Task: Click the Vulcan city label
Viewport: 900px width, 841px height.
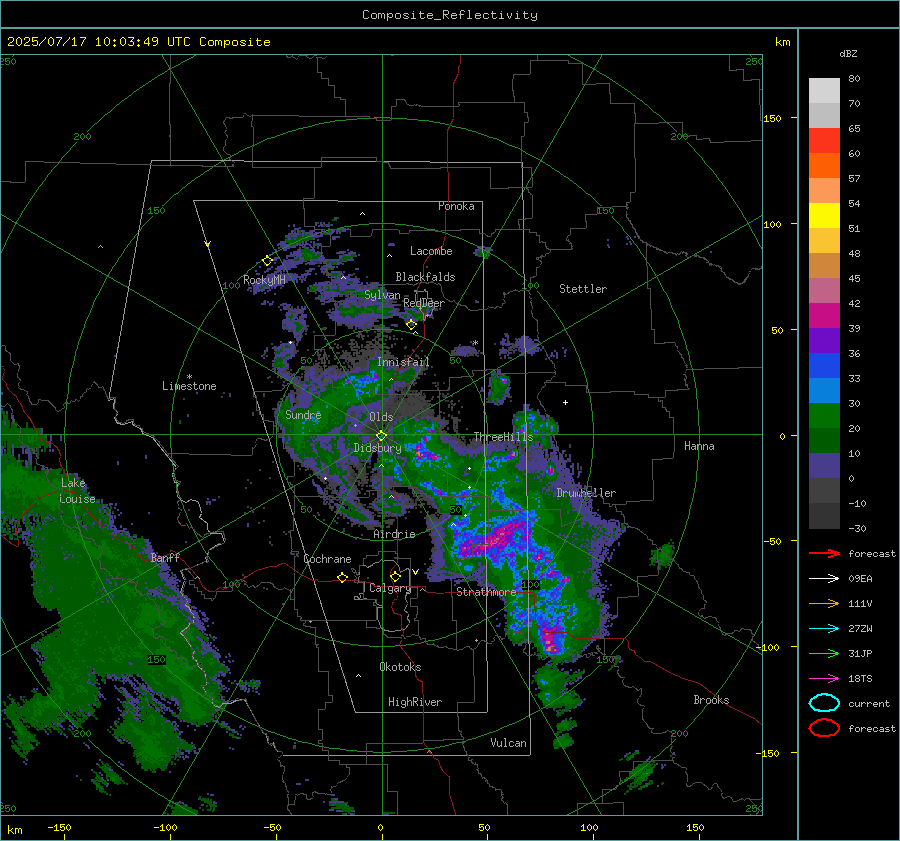Action: (x=508, y=743)
